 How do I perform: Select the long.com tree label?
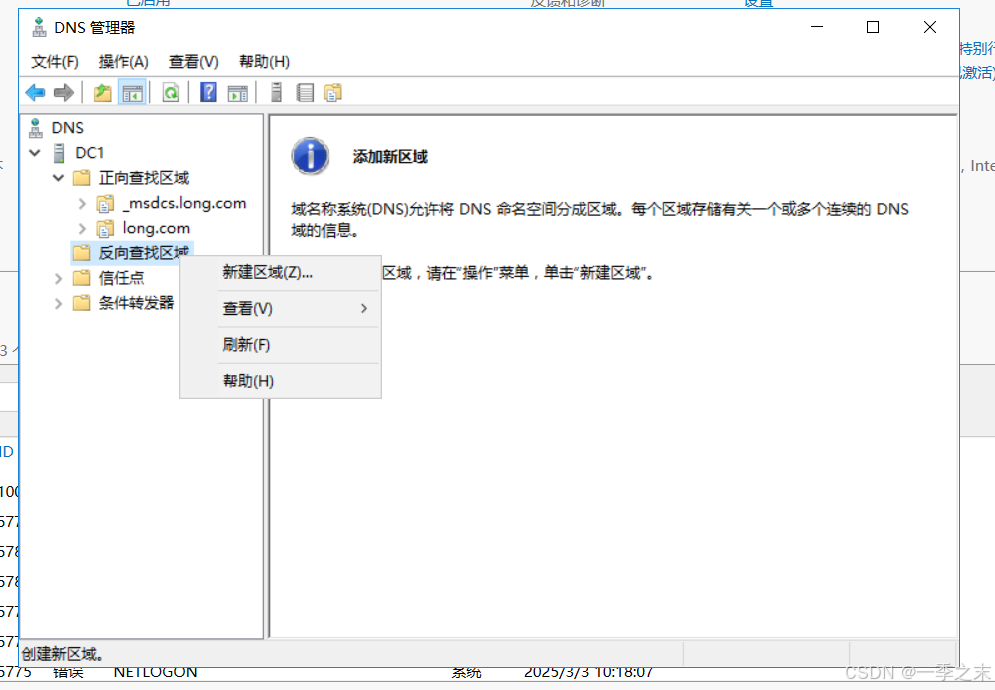tap(156, 228)
